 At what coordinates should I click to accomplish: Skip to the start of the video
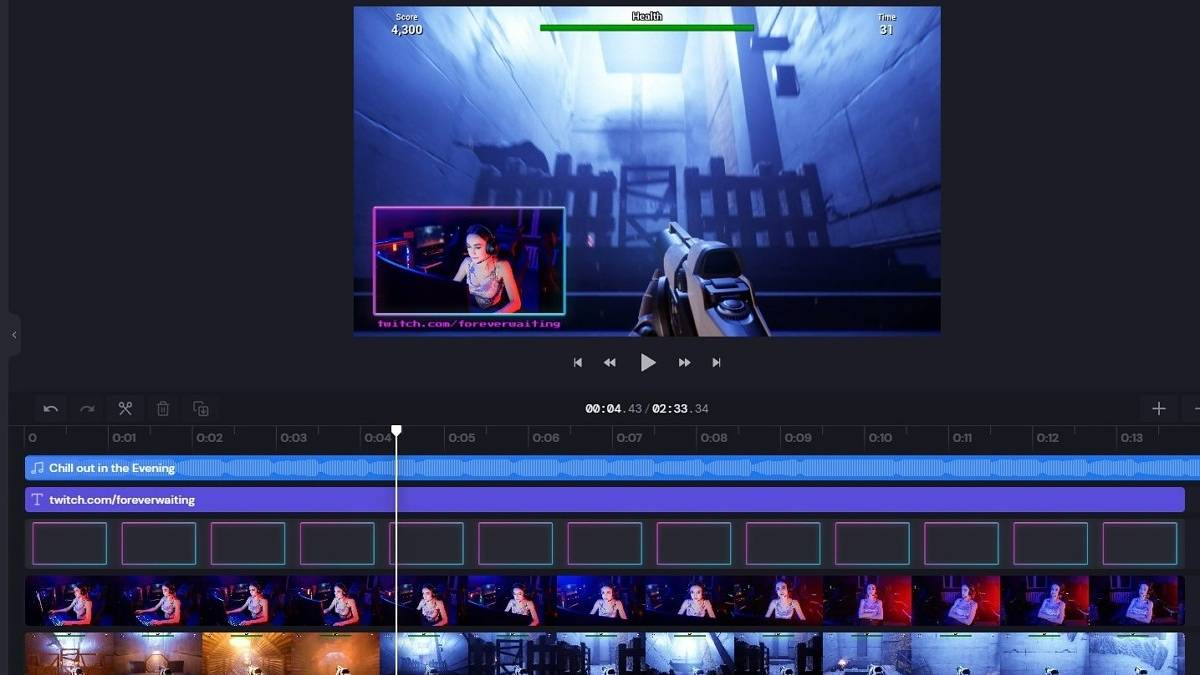click(x=577, y=362)
